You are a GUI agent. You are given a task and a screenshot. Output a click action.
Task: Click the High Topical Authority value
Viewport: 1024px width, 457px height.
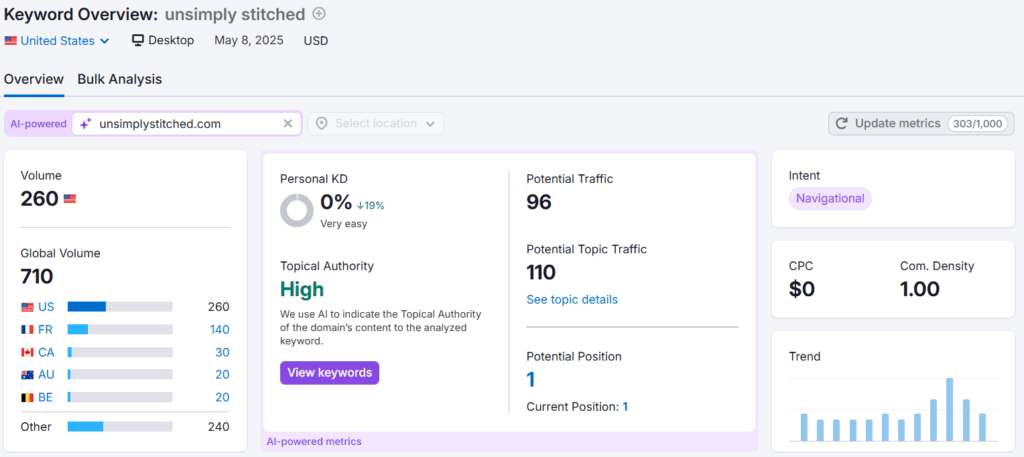click(x=302, y=289)
